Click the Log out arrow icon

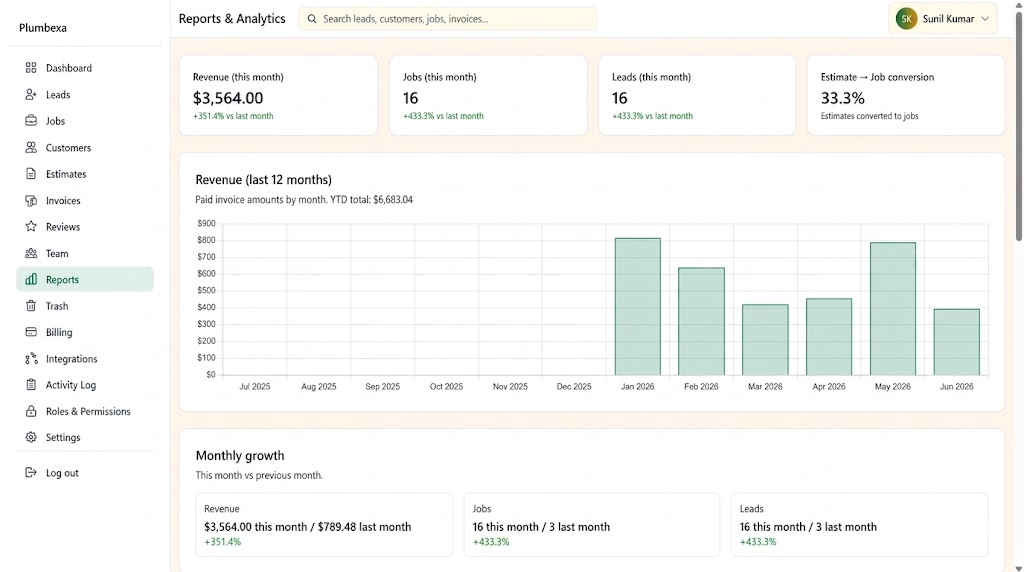[31, 473]
